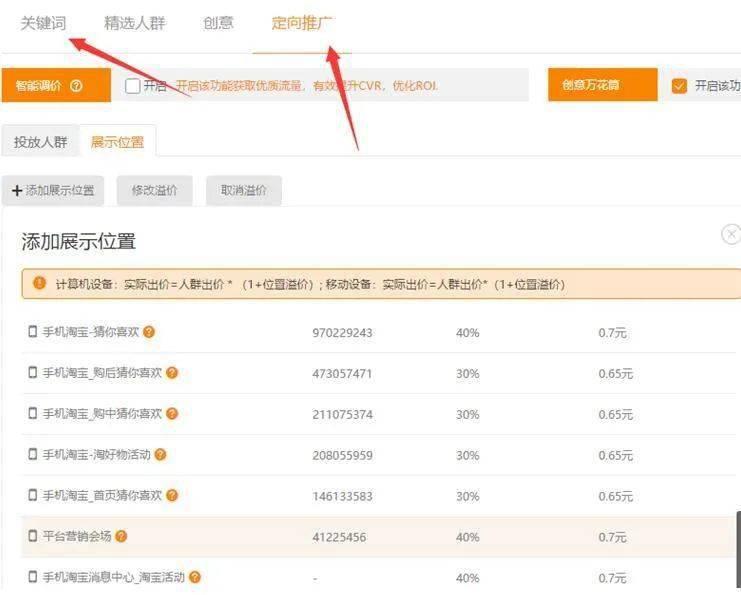Enable the 智能调价 开启 checkbox

pos(133,86)
